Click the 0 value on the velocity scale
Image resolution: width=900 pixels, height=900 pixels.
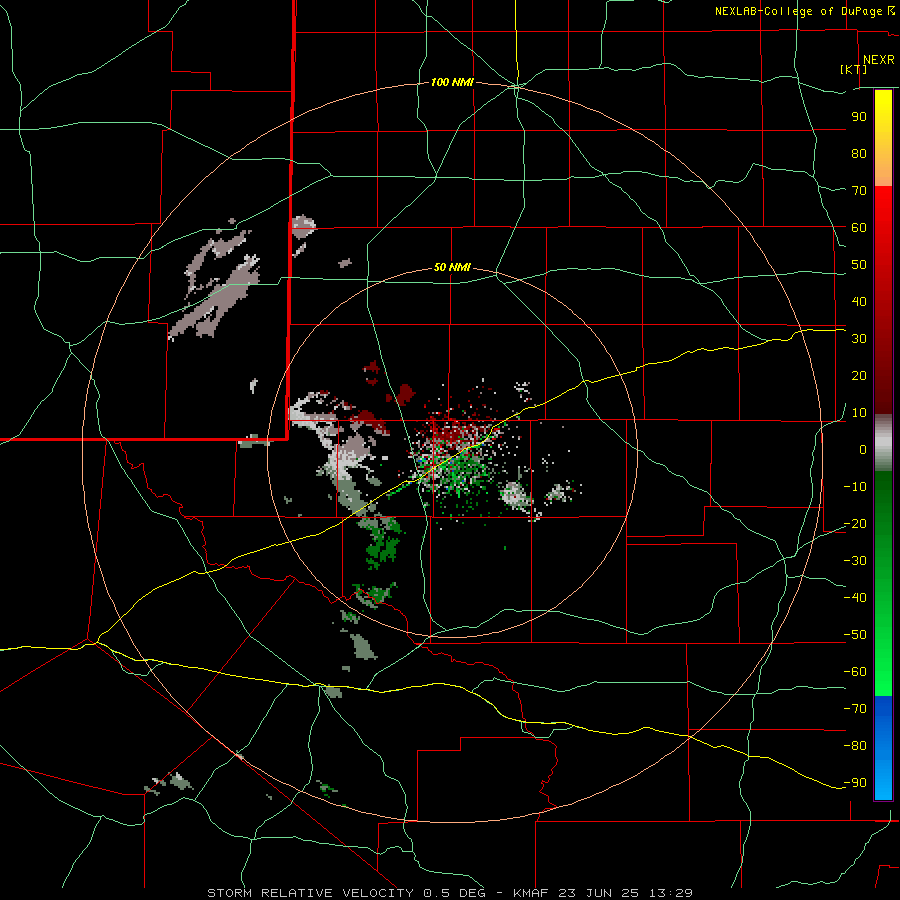[x=863, y=449]
